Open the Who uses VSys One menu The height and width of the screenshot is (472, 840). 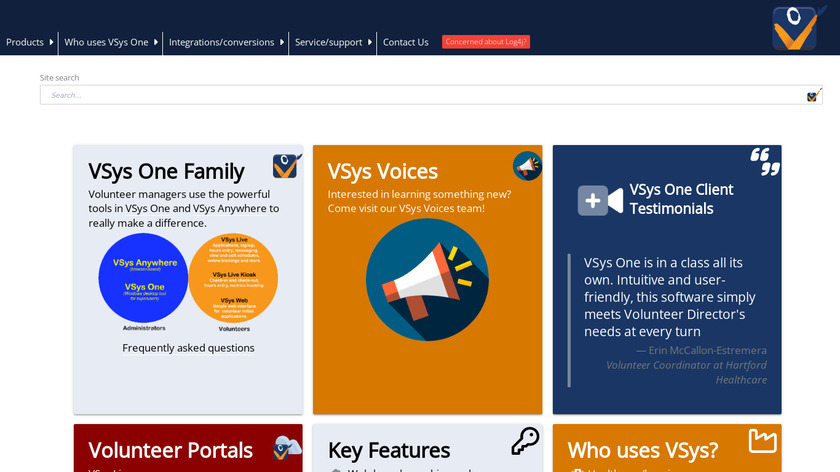click(106, 42)
